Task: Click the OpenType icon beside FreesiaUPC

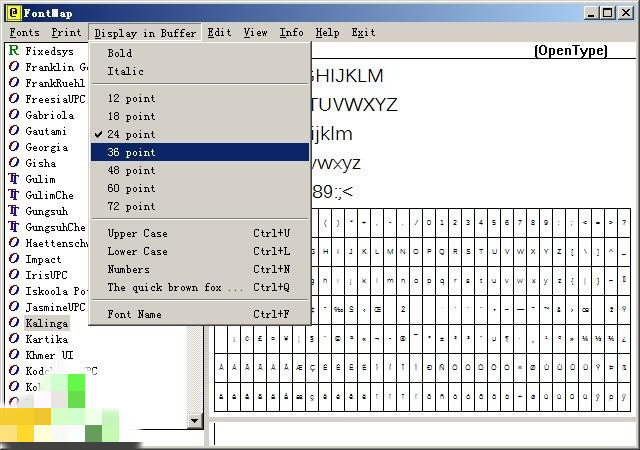Action: 14,98
